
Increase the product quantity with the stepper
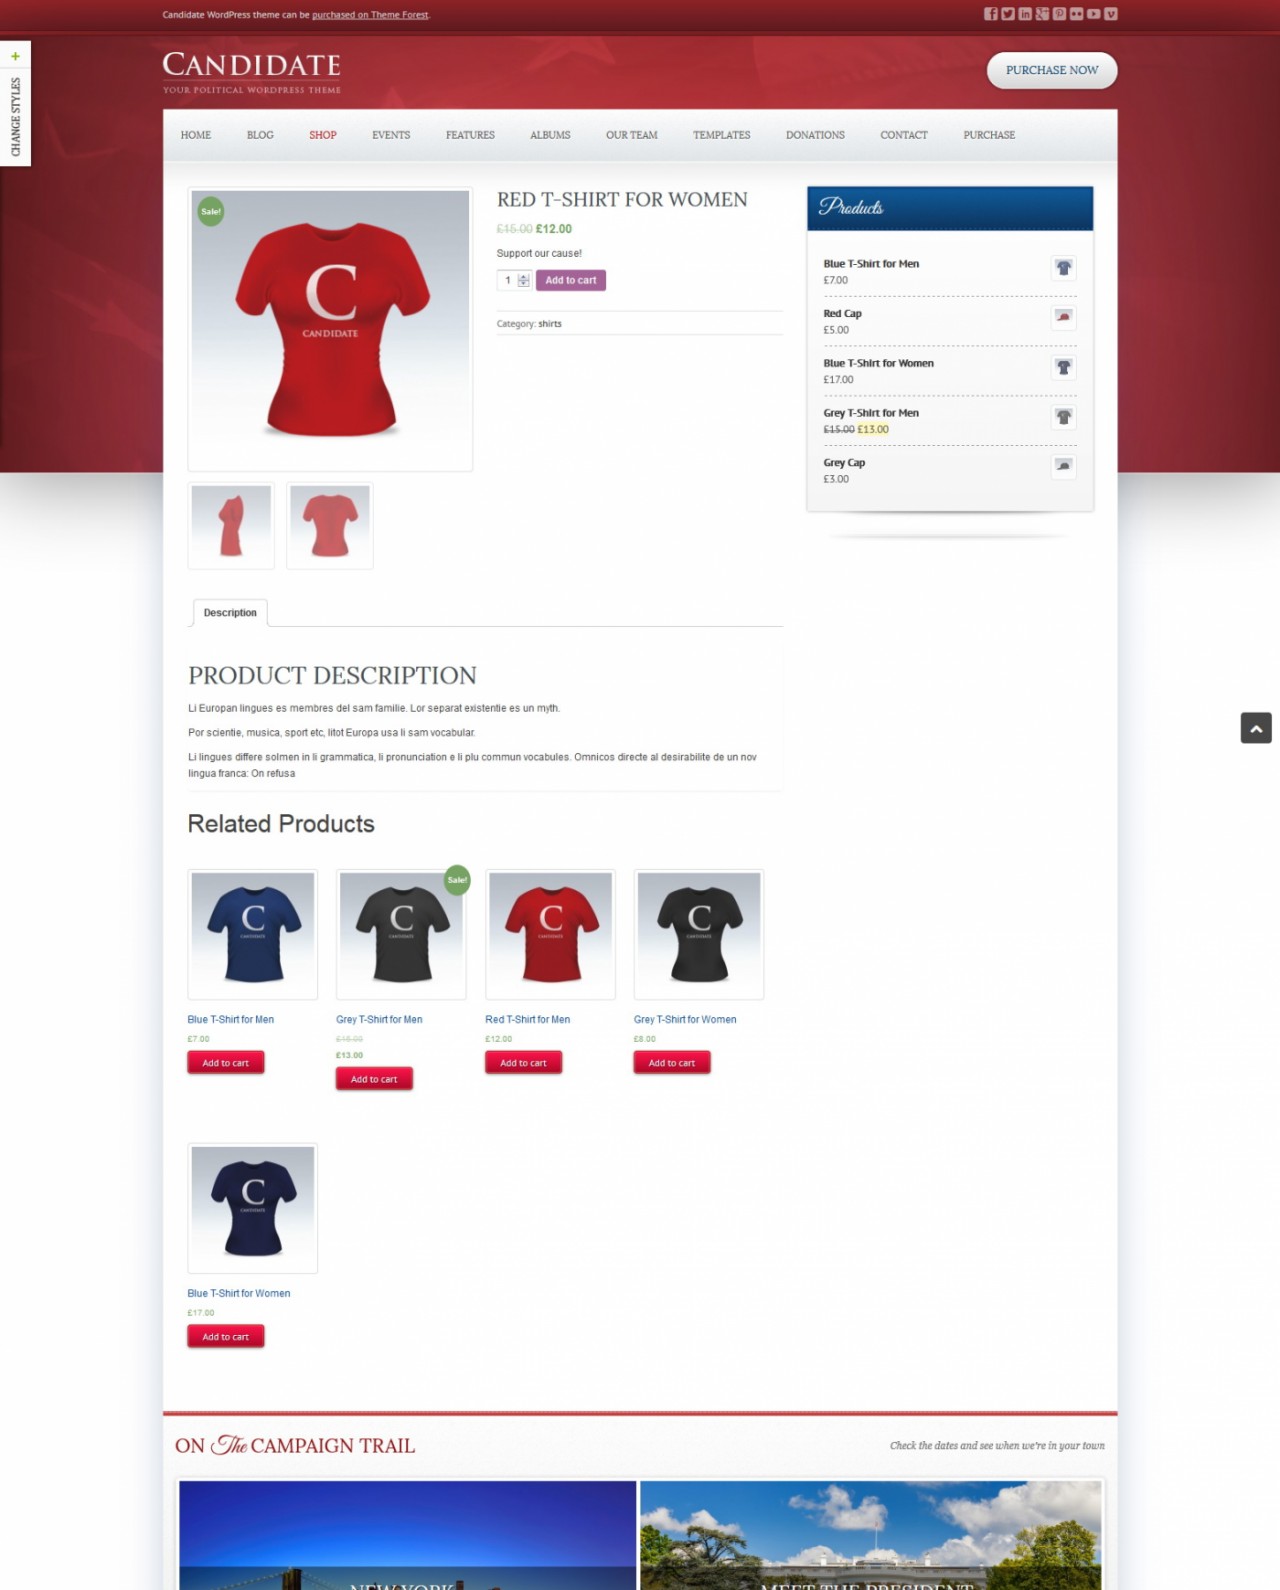click(523, 277)
